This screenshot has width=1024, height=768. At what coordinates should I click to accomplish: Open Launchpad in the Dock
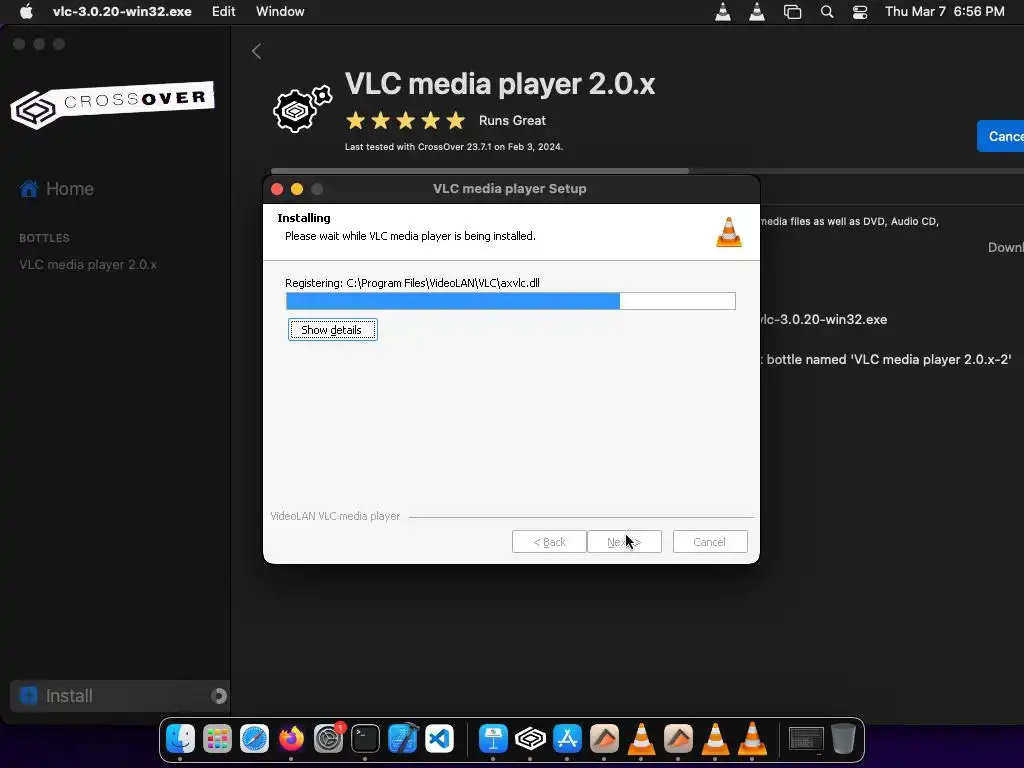[217, 739]
